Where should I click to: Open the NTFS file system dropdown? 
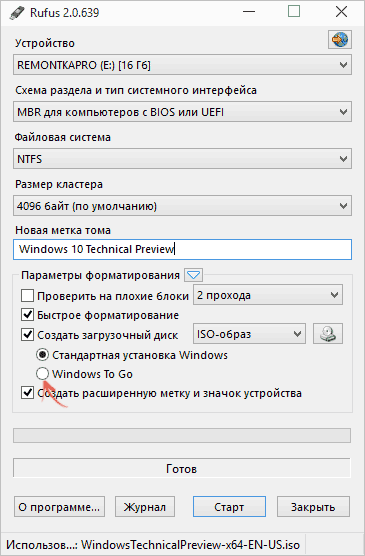coord(182,159)
